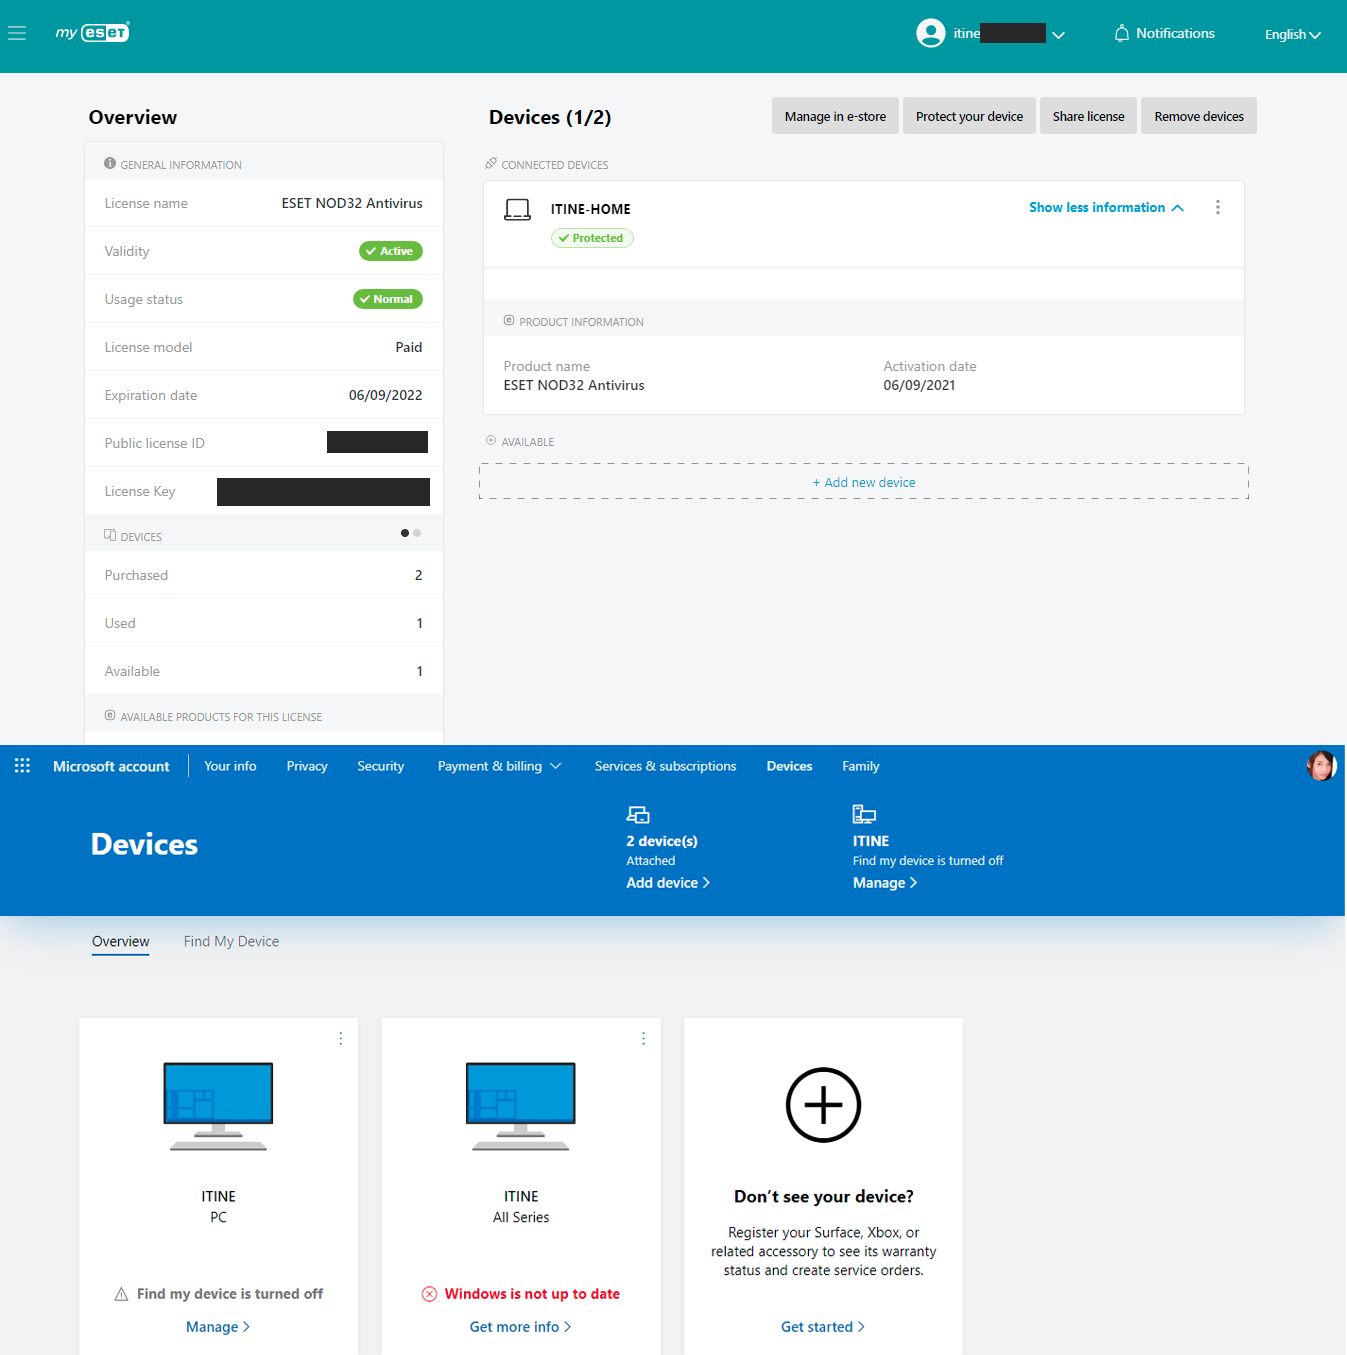Open Family menu item
Viewport: 1347px width, 1355px height.
coord(861,766)
